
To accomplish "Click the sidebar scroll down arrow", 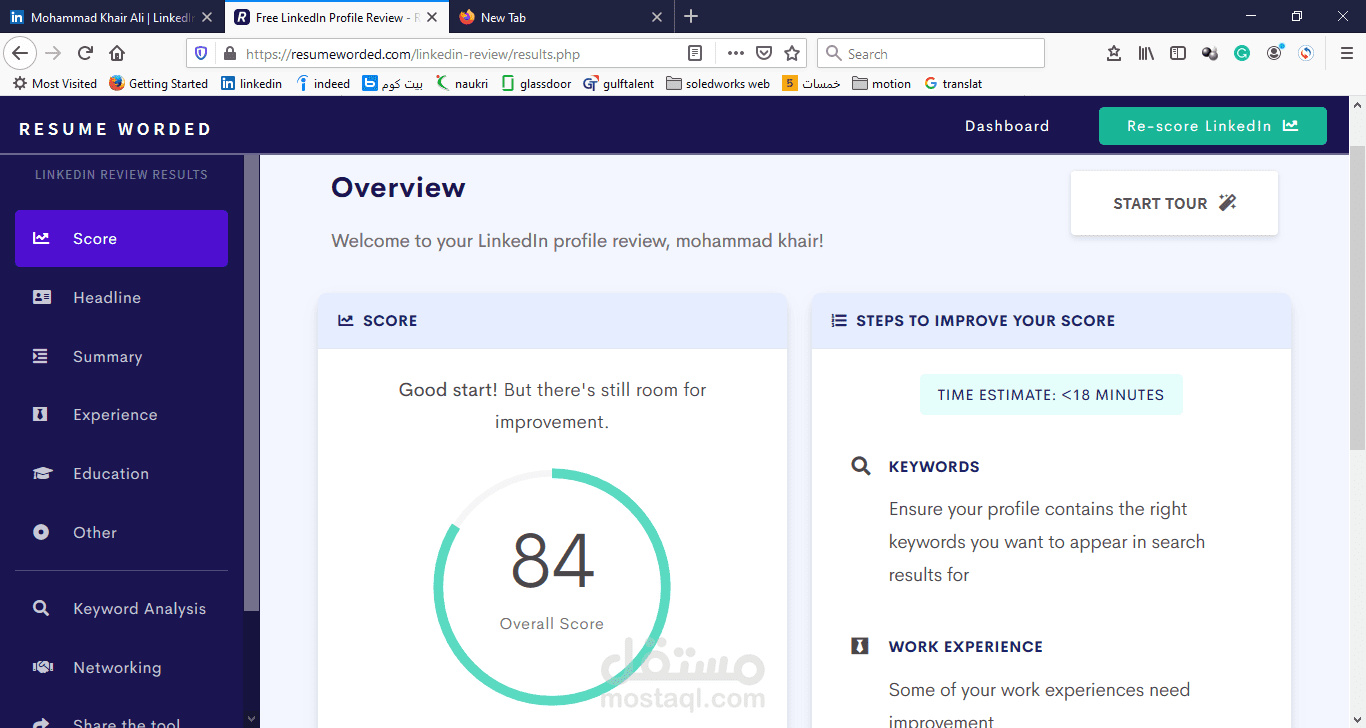I will (x=251, y=718).
